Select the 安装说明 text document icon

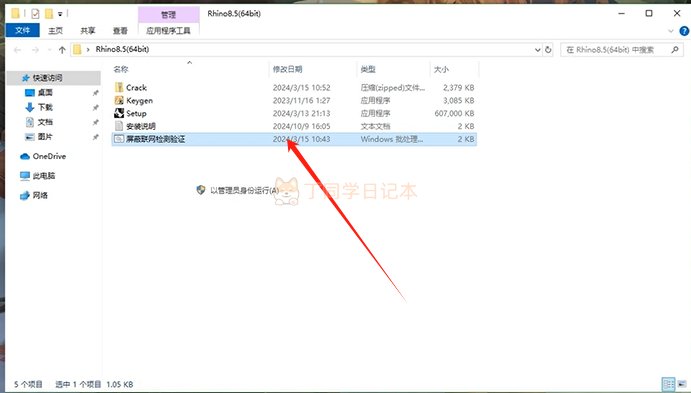(119, 126)
